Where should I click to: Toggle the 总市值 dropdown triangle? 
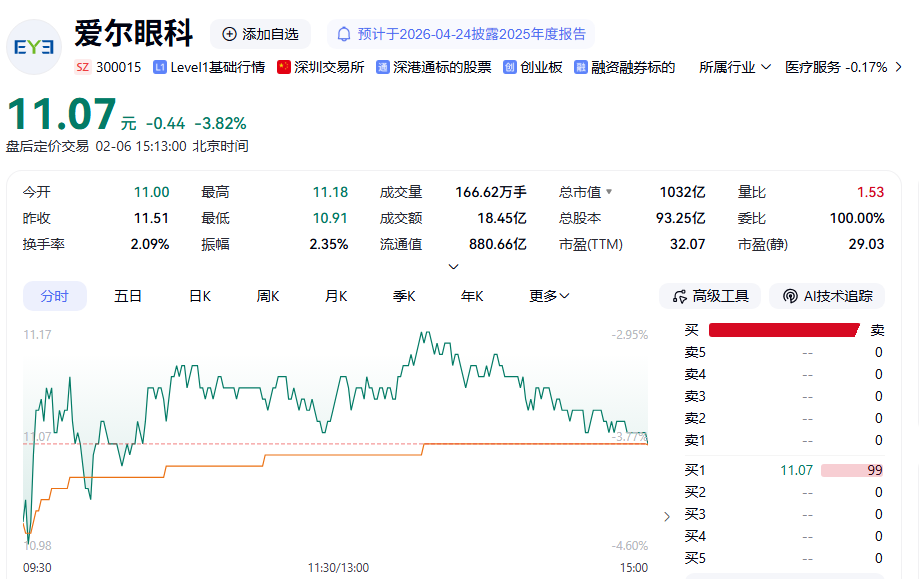pyautogui.click(x=608, y=192)
